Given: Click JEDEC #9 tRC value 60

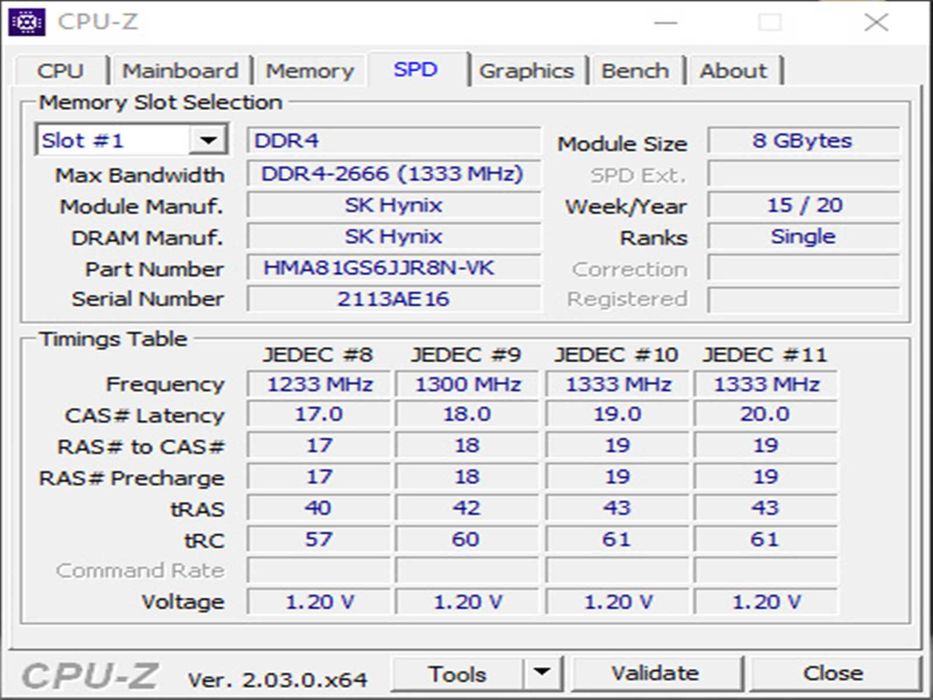Looking at the screenshot, I should (x=467, y=539).
